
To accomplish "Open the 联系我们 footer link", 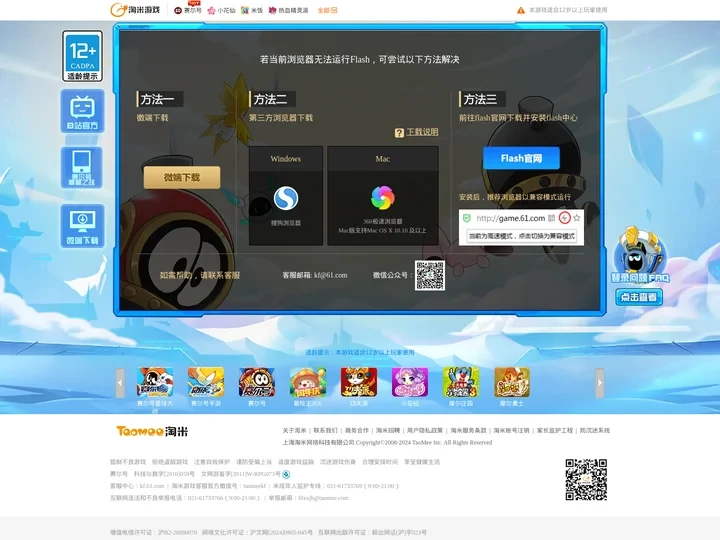I will coord(326,430).
